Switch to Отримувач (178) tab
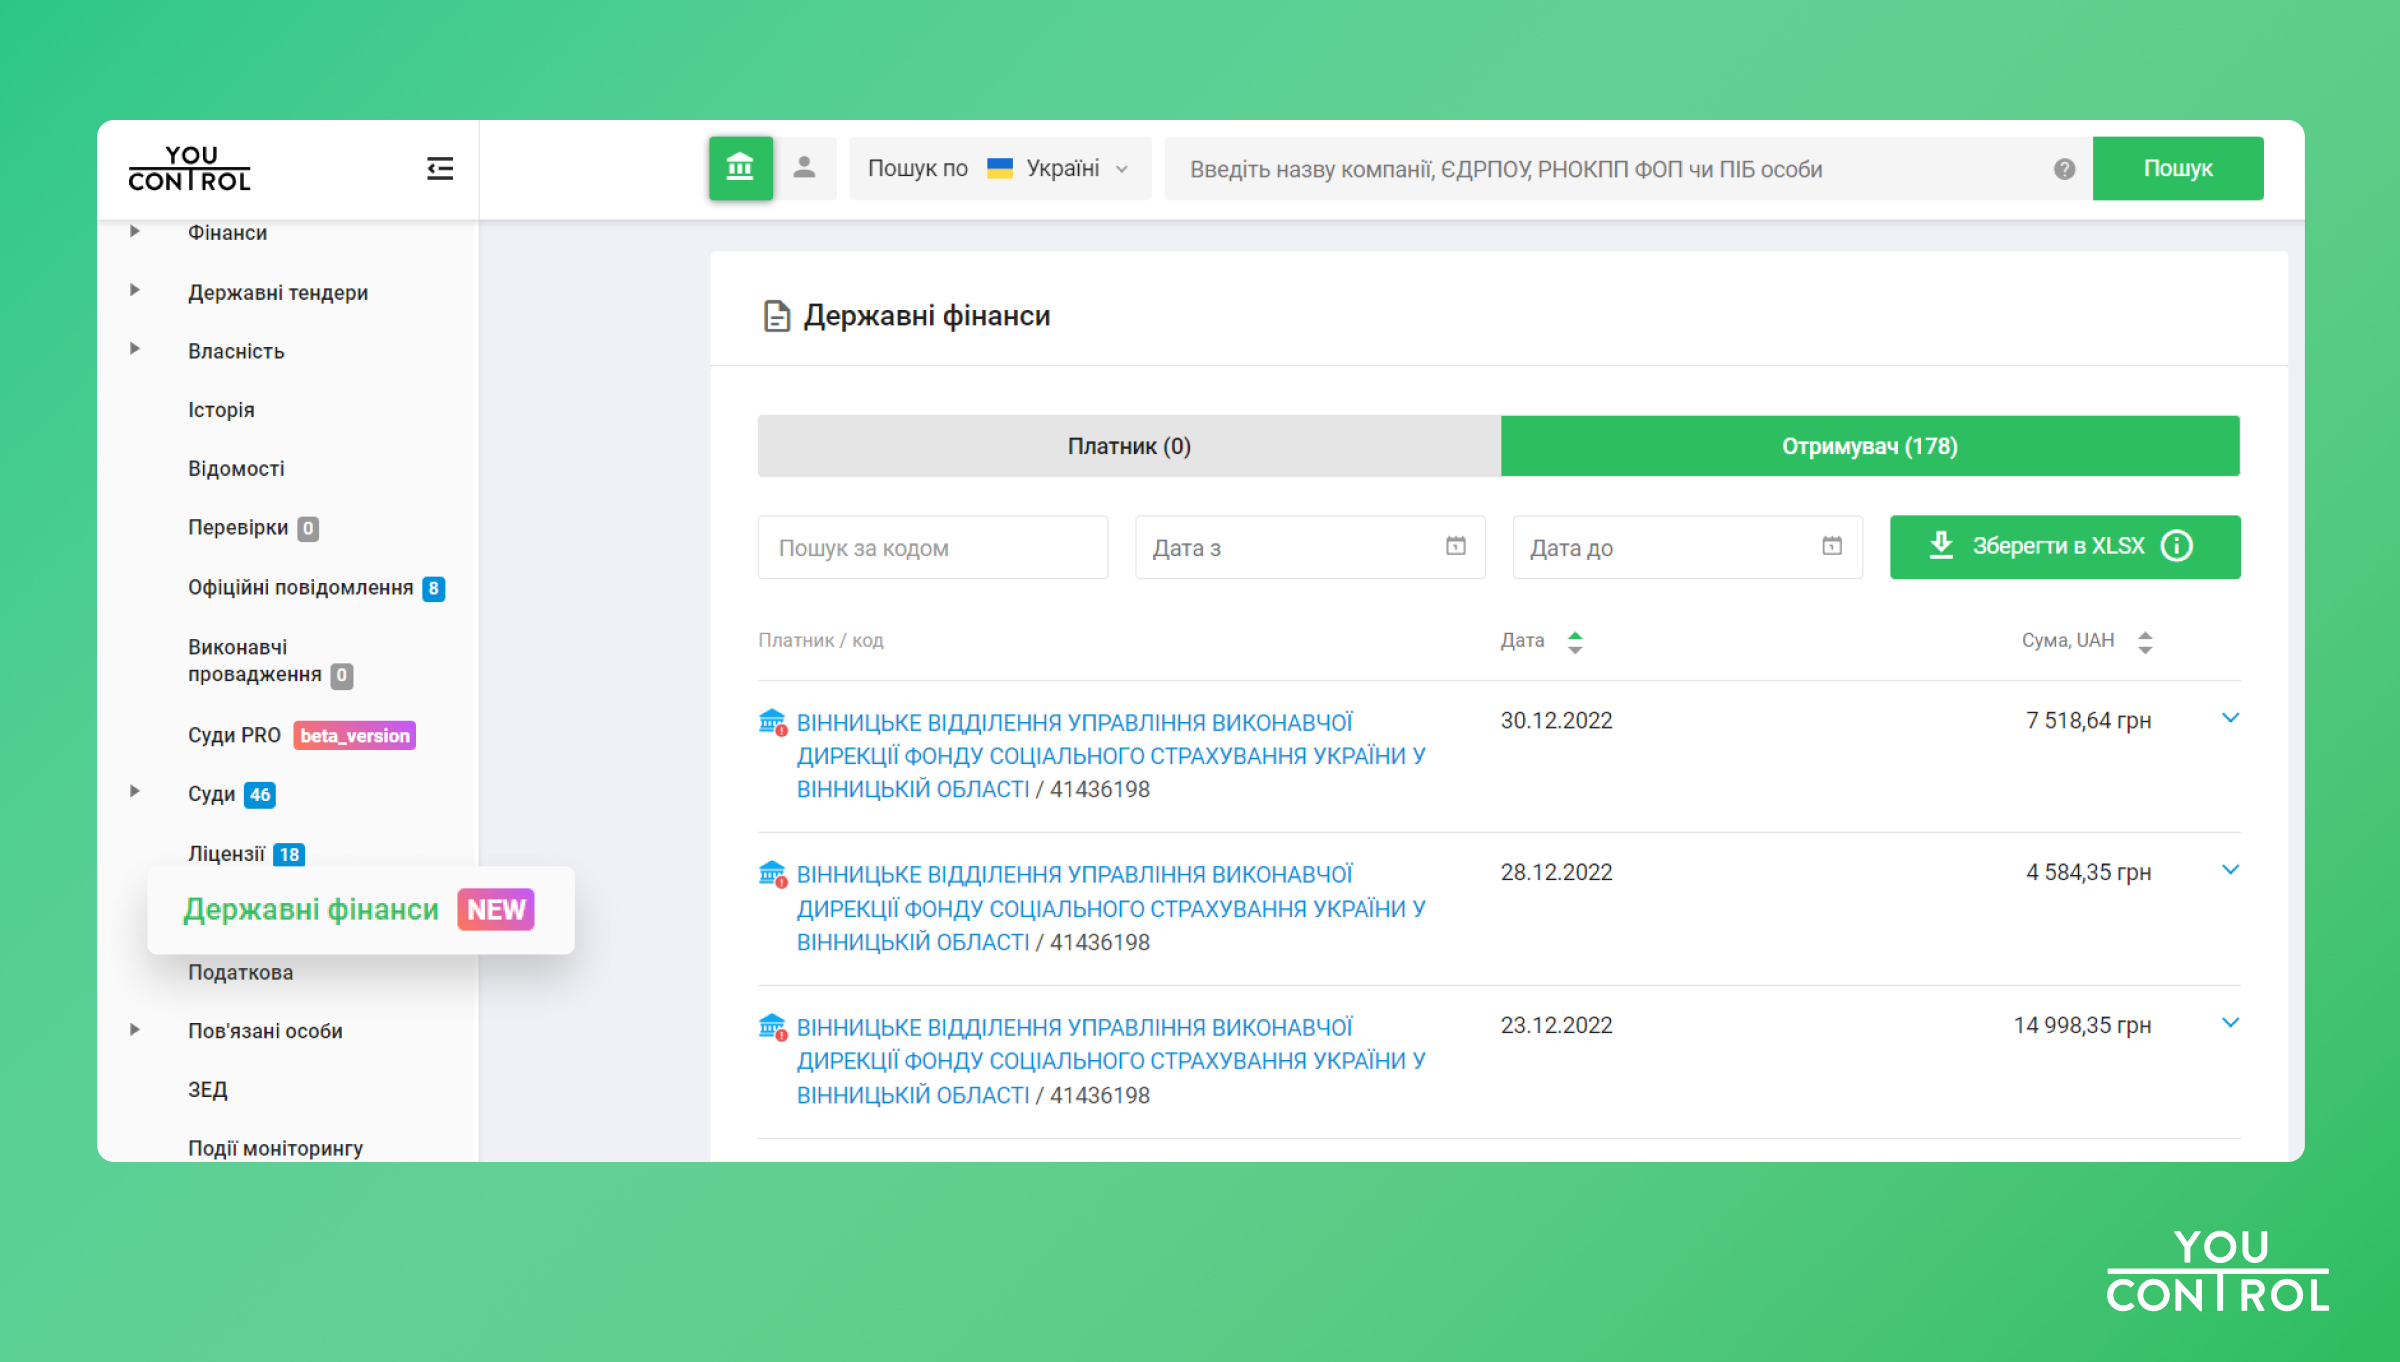 1870,446
